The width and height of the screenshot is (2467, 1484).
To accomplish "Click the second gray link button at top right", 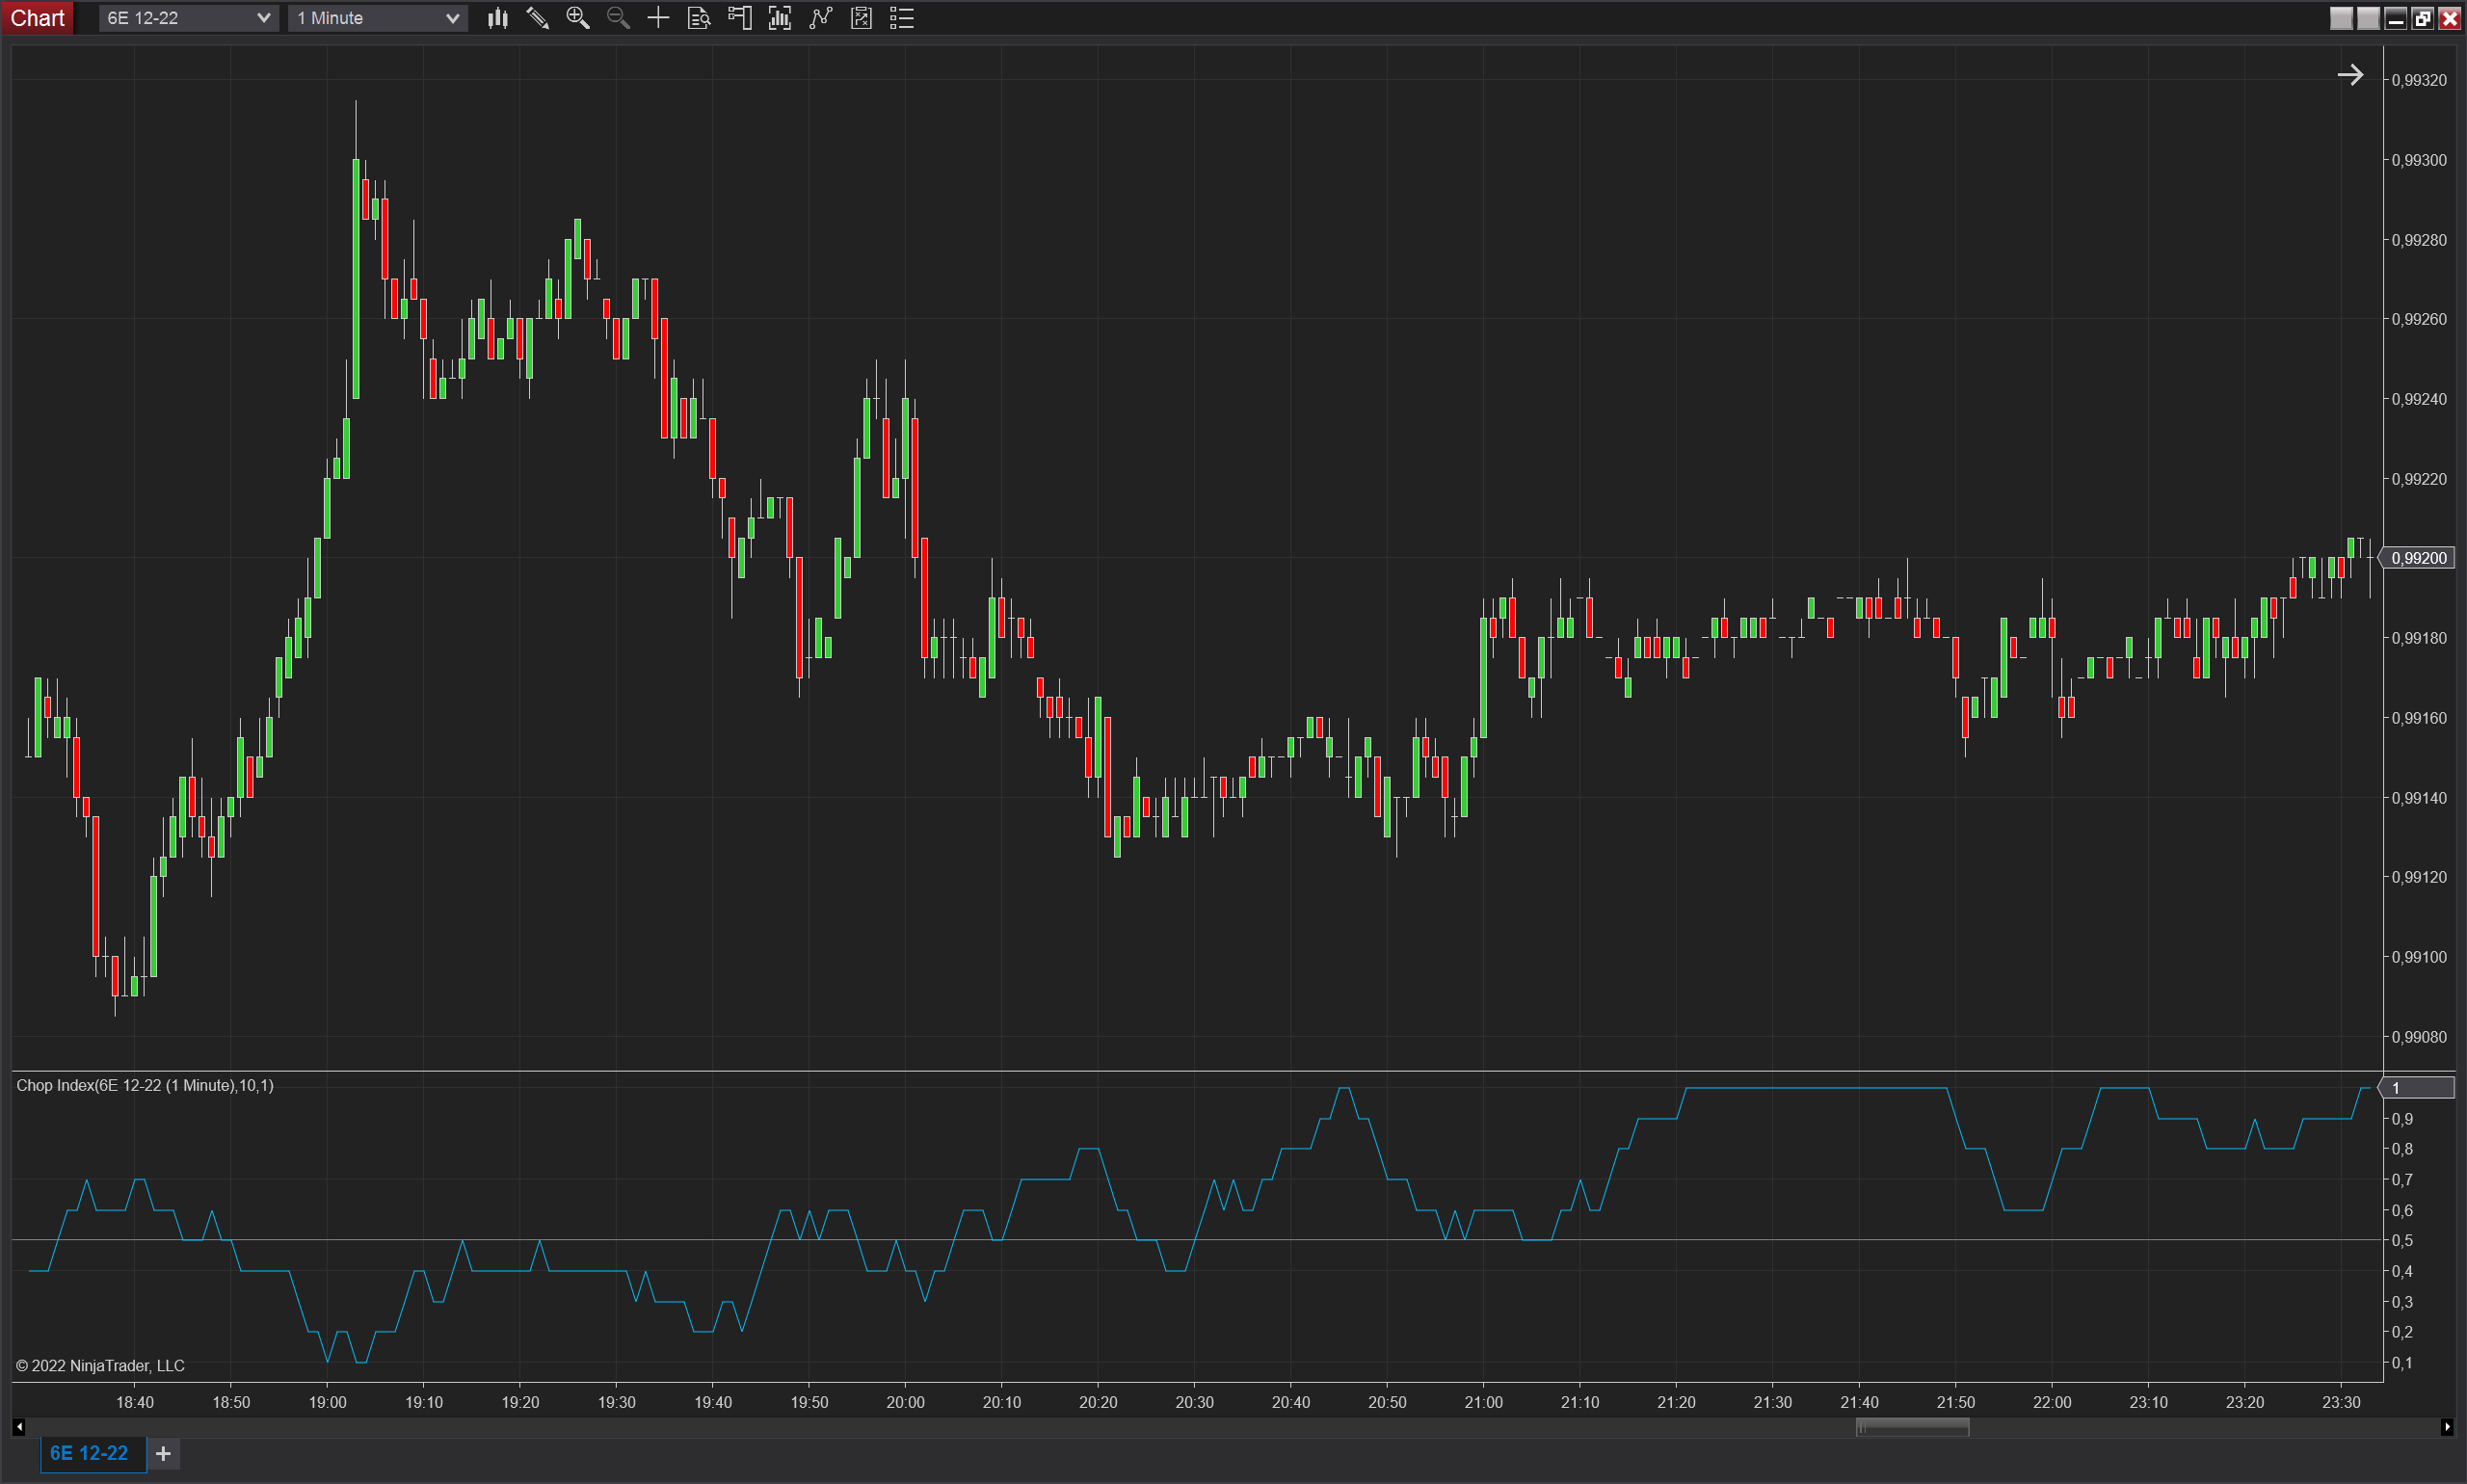I will click(x=2368, y=18).
